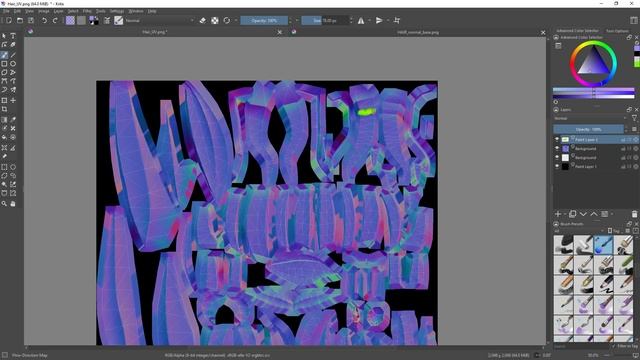Toggle wrap around mode
The image size is (640, 360).
click(397, 20)
